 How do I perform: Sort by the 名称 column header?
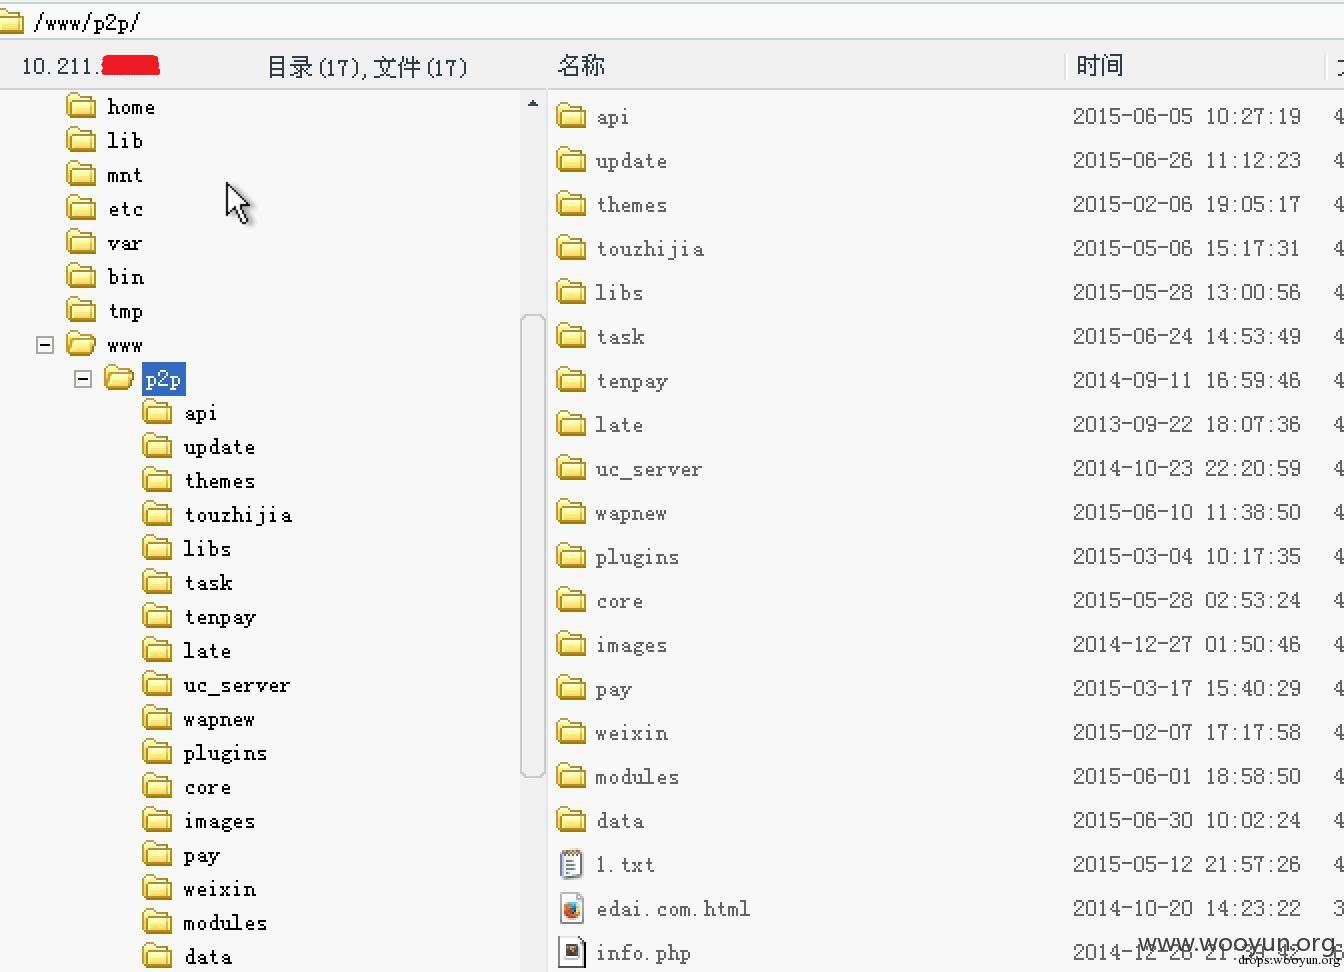(581, 66)
